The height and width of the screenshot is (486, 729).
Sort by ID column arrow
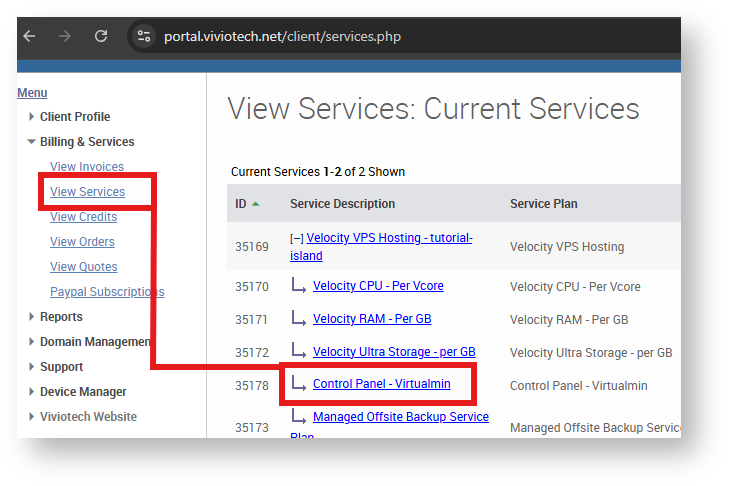(x=256, y=204)
